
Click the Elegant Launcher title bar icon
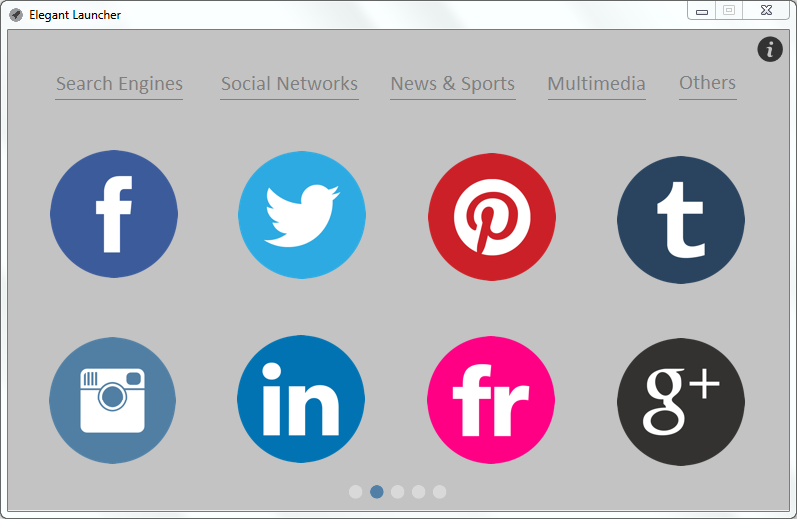(16, 15)
